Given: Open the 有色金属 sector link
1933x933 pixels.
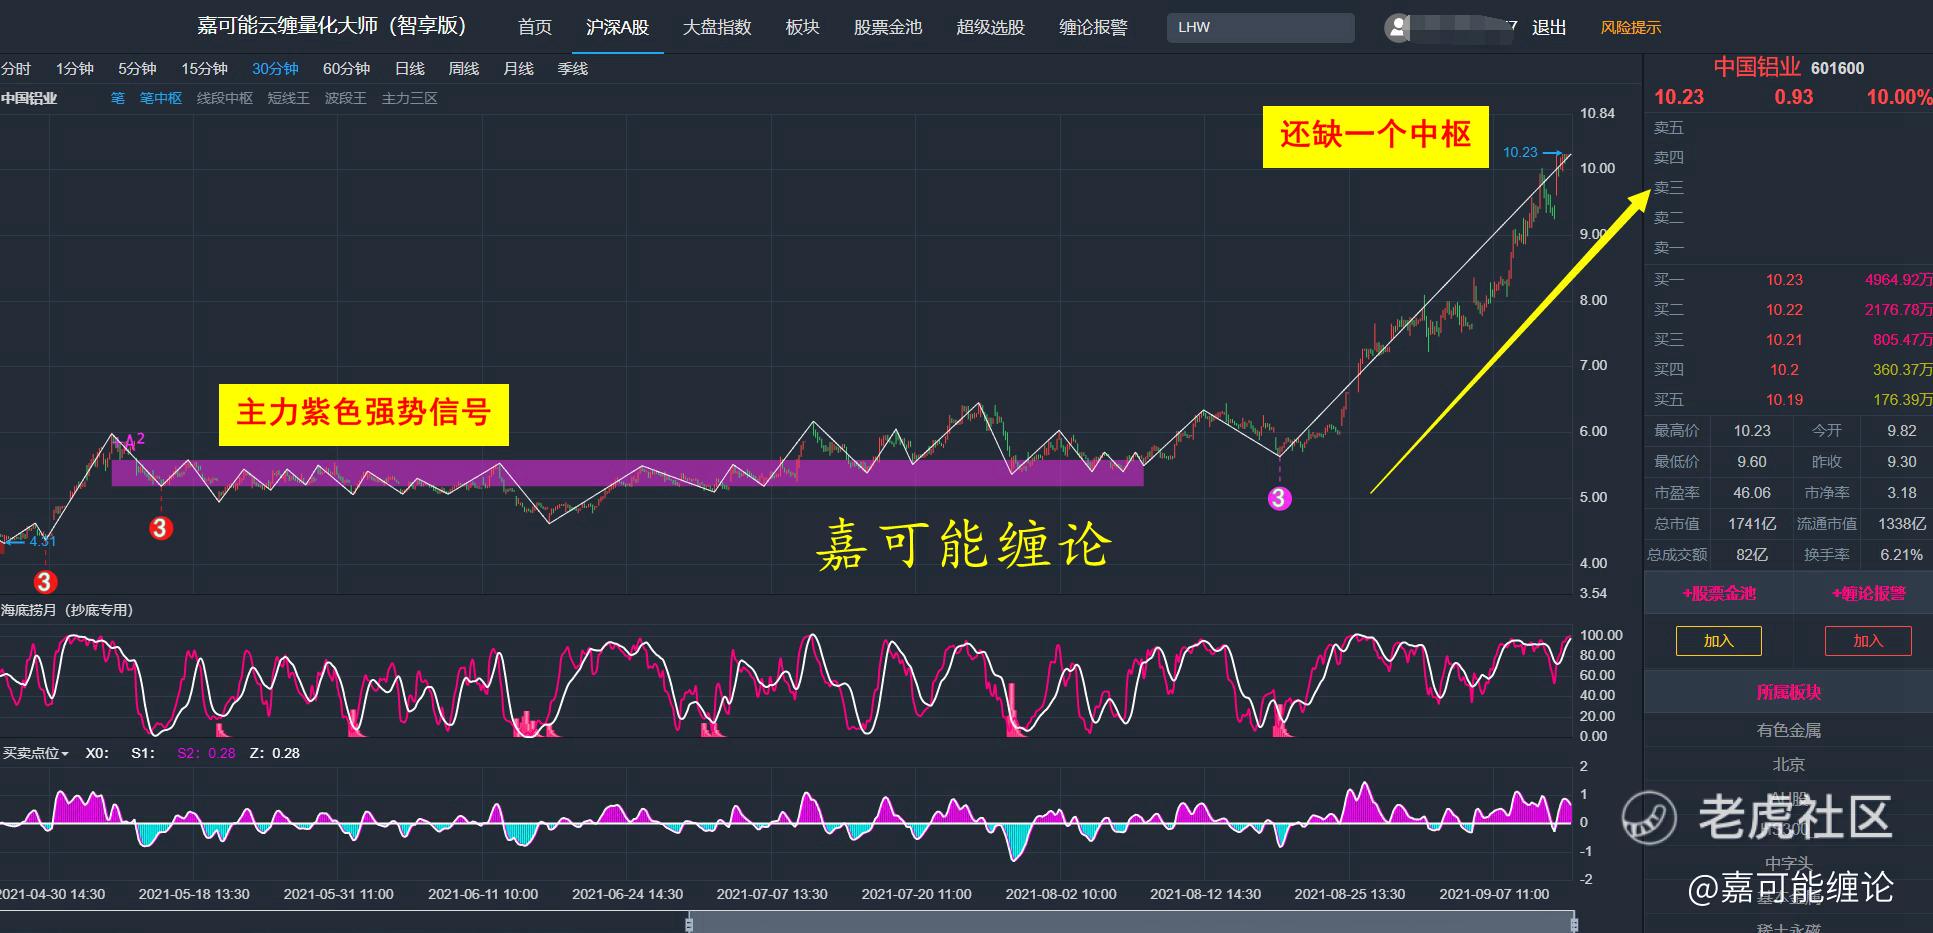Looking at the screenshot, I should (x=1788, y=731).
